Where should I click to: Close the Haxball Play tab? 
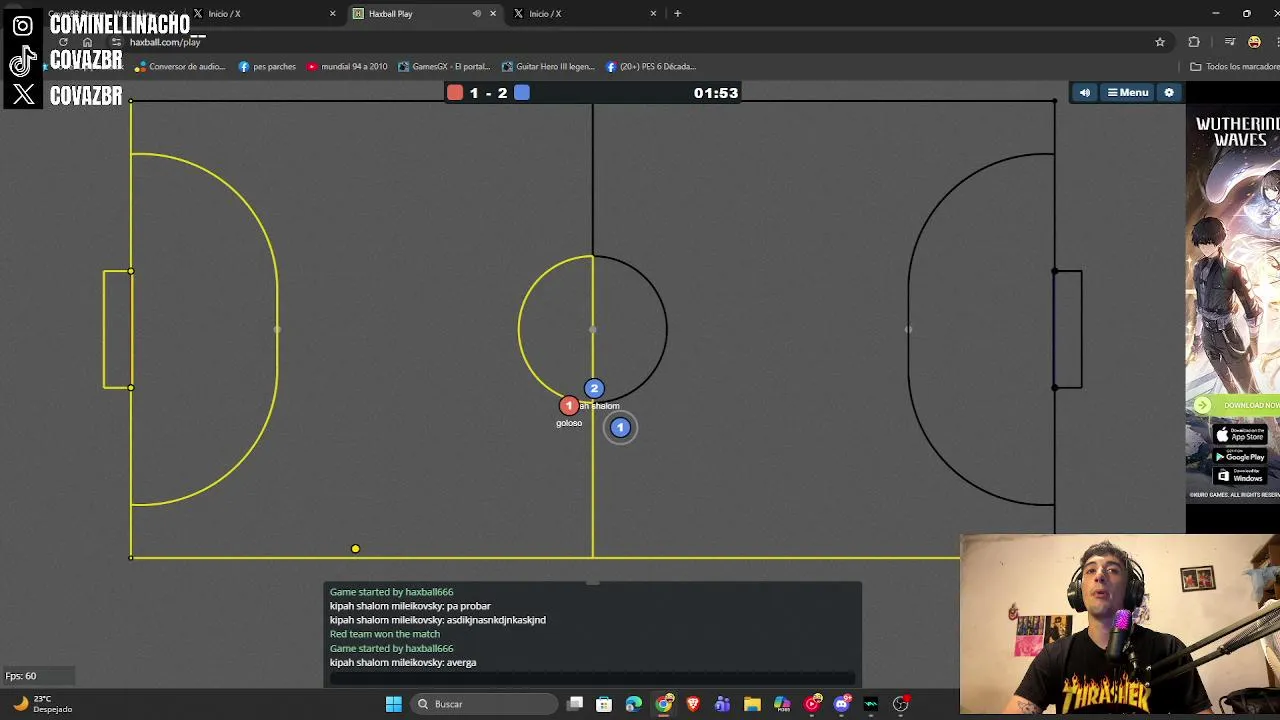point(493,14)
